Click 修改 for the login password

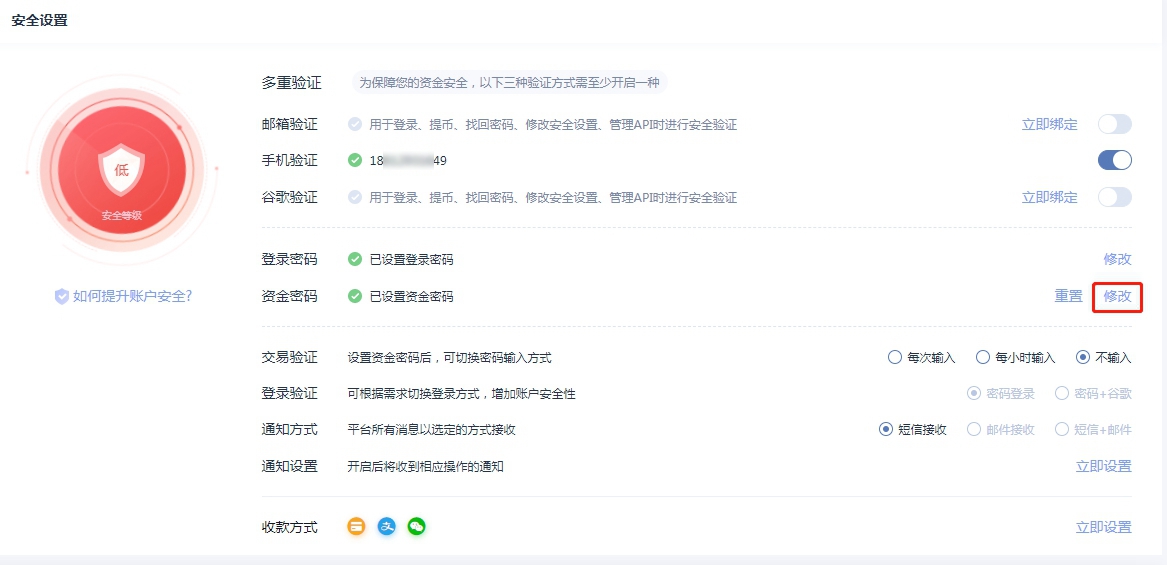point(1117,259)
